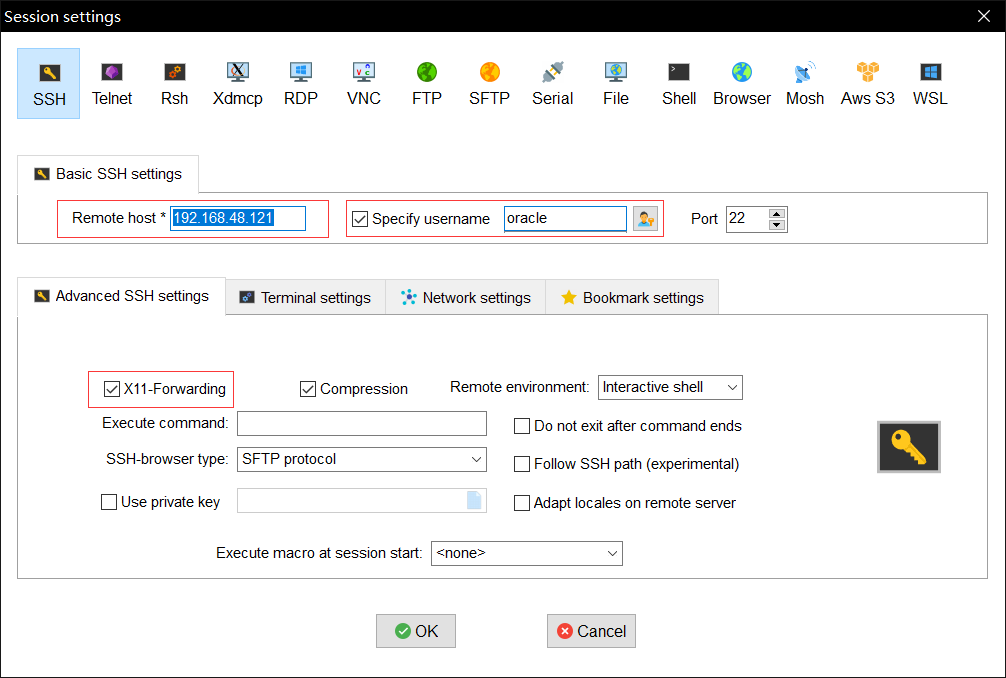
Task: Choose the Aws S3 session type
Action: click(x=867, y=83)
